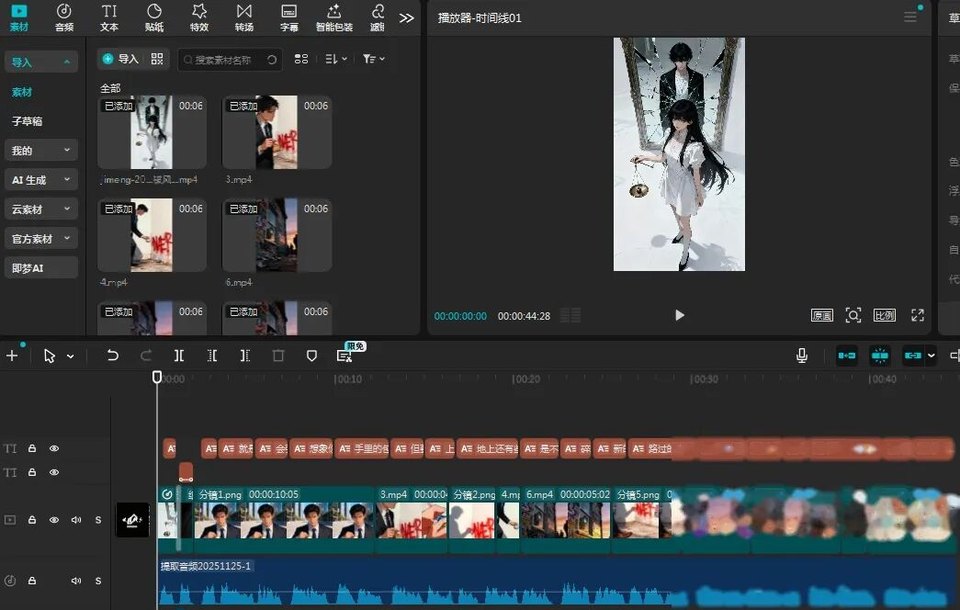960x610 pixels.
Task: Mute the 提取音频 audio track speaker
Action: click(x=76, y=580)
